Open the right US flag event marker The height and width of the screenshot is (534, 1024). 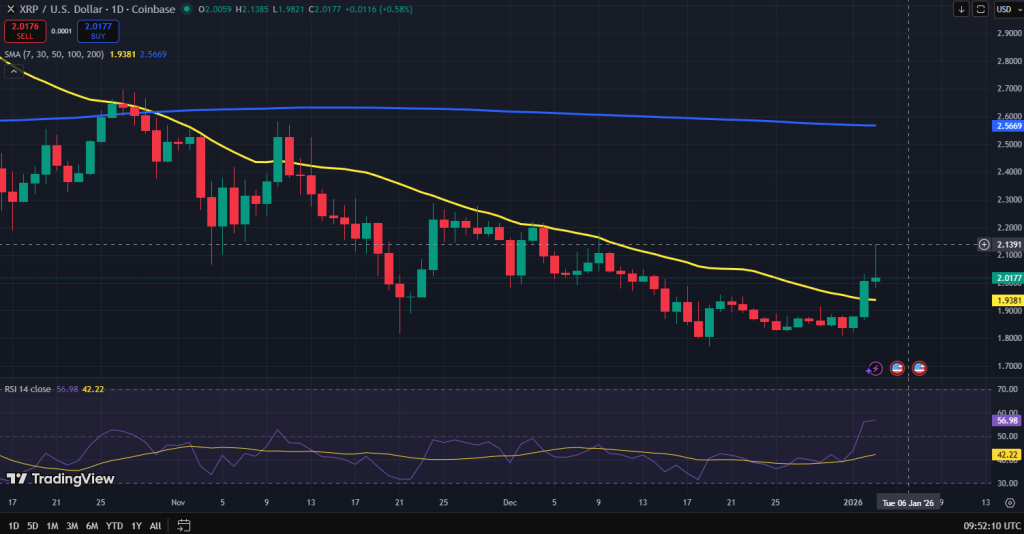[920, 368]
